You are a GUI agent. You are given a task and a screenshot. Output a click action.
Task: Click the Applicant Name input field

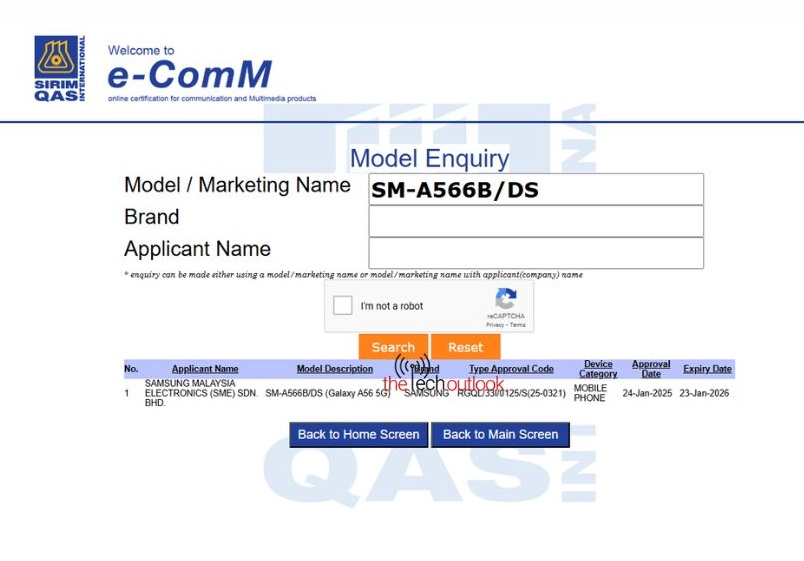536,253
